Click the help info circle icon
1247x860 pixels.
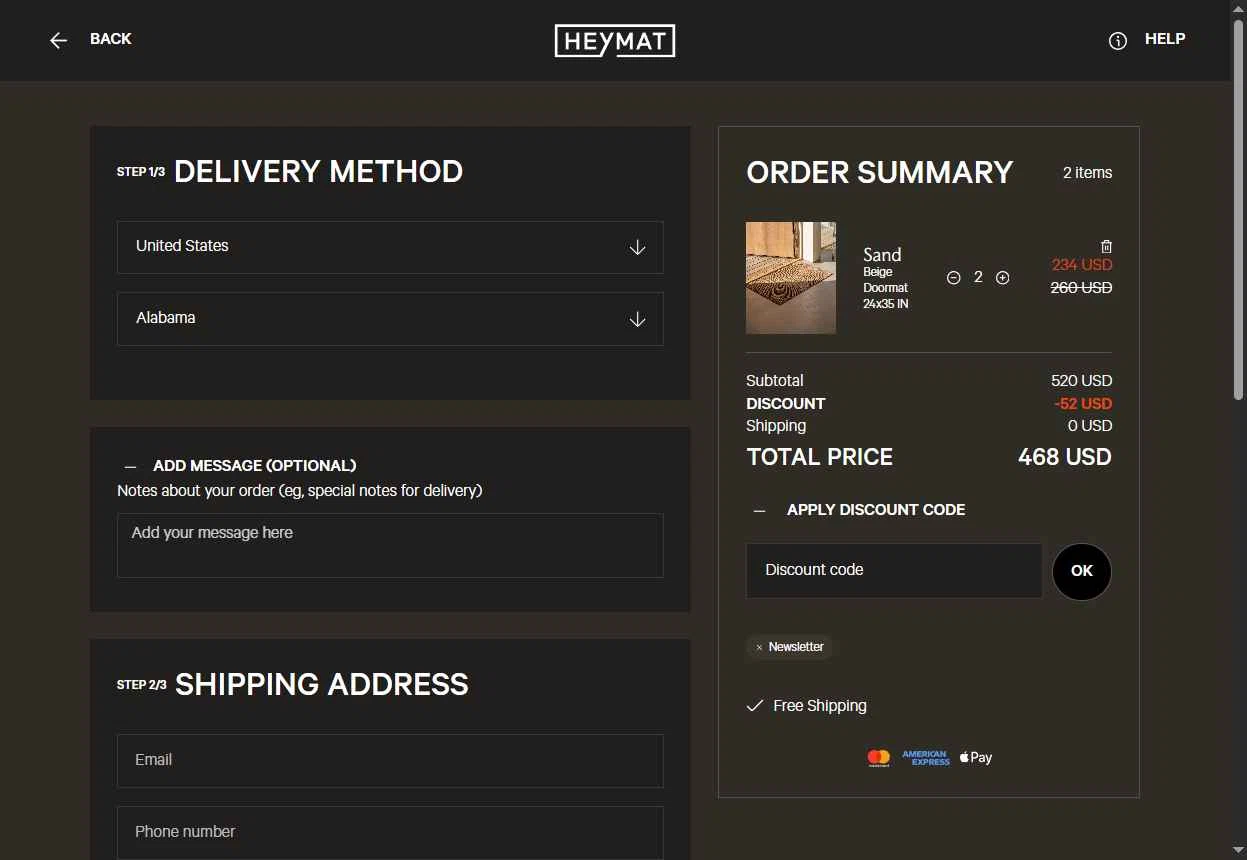pyautogui.click(x=1118, y=41)
